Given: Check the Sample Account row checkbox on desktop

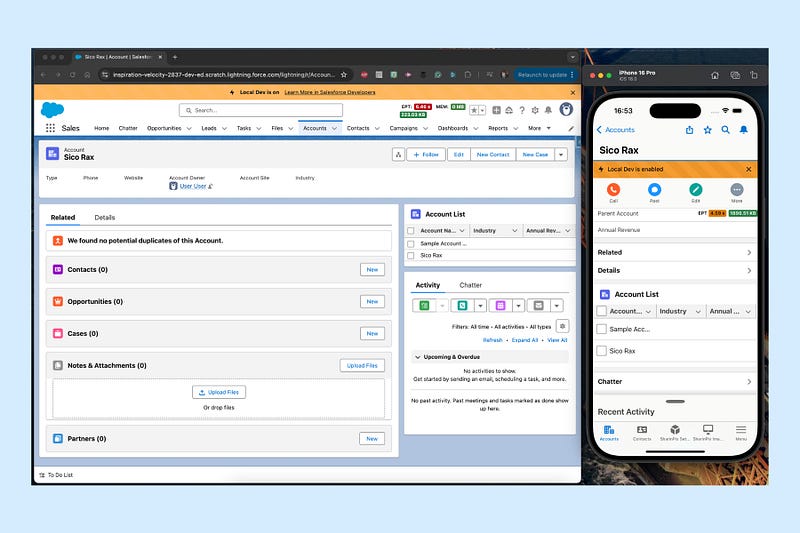Looking at the screenshot, I should tap(411, 243).
